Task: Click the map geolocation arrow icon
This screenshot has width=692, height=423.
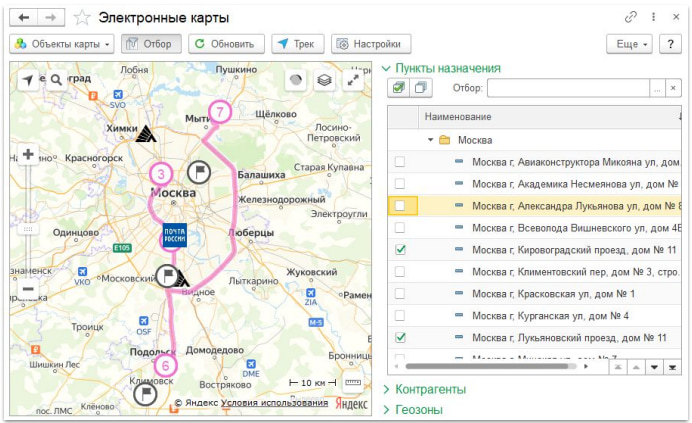Action: pos(28,80)
